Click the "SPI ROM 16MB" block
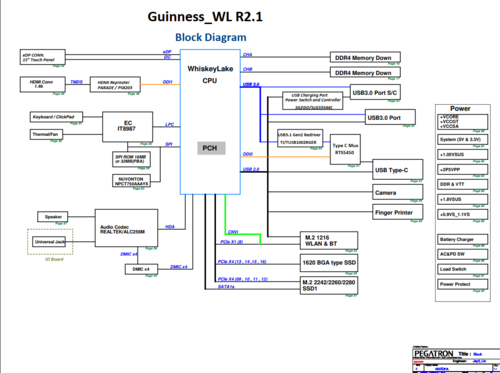500x373 pixels. tap(131, 159)
